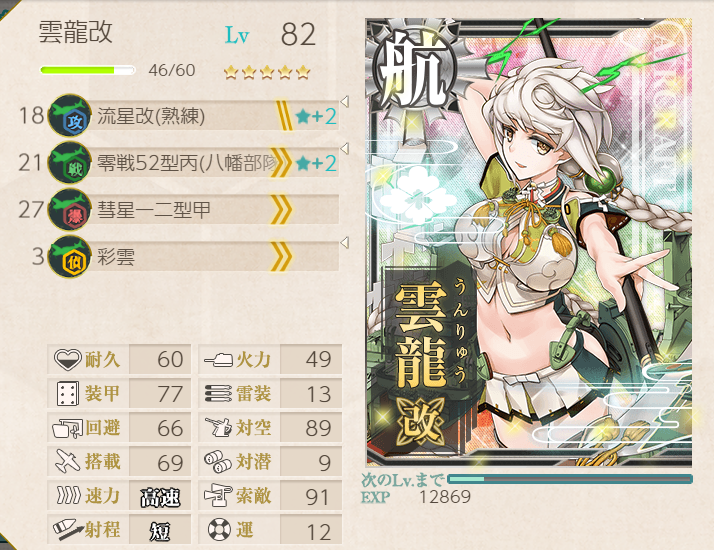714x550 pixels.
Task: Click the depth charge icon beside 対潜
Action: pyautogui.click(x=218, y=462)
